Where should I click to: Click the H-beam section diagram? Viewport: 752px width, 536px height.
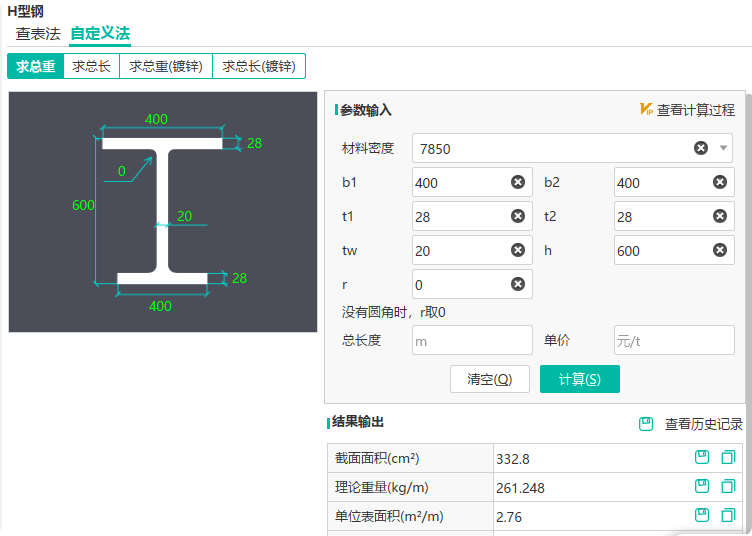coord(163,211)
